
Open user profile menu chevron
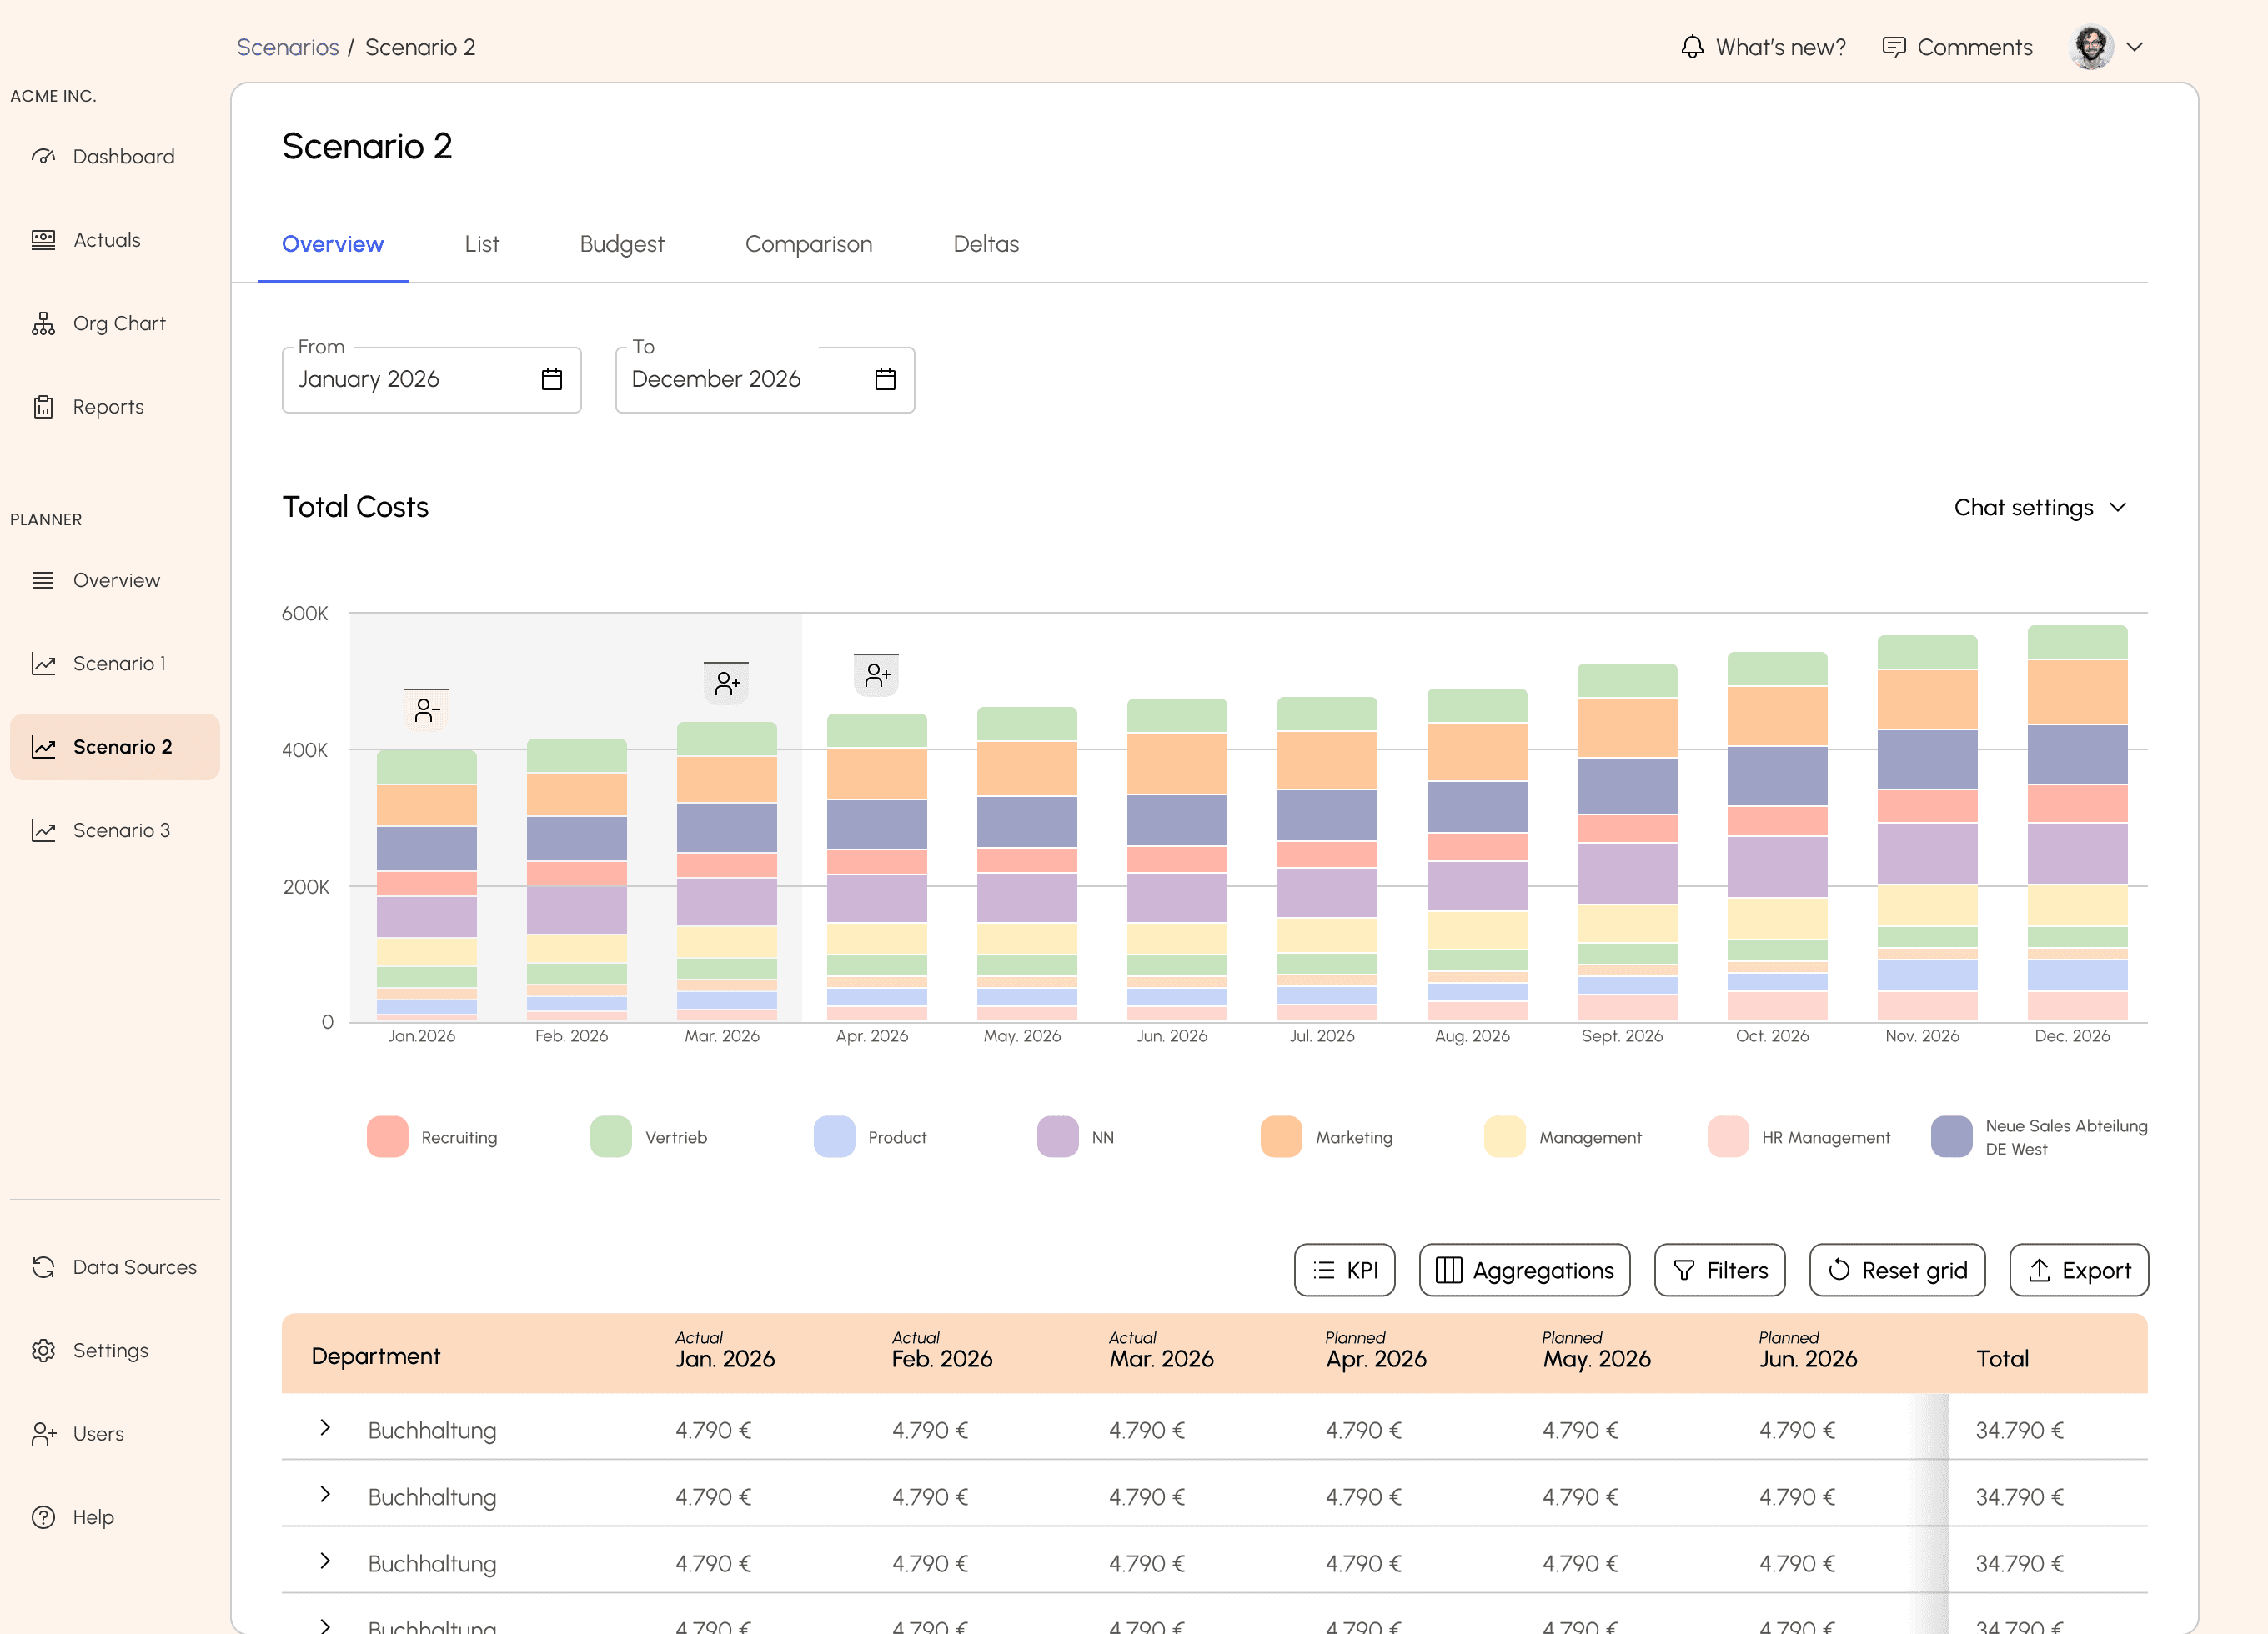click(x=2134, y=47)
